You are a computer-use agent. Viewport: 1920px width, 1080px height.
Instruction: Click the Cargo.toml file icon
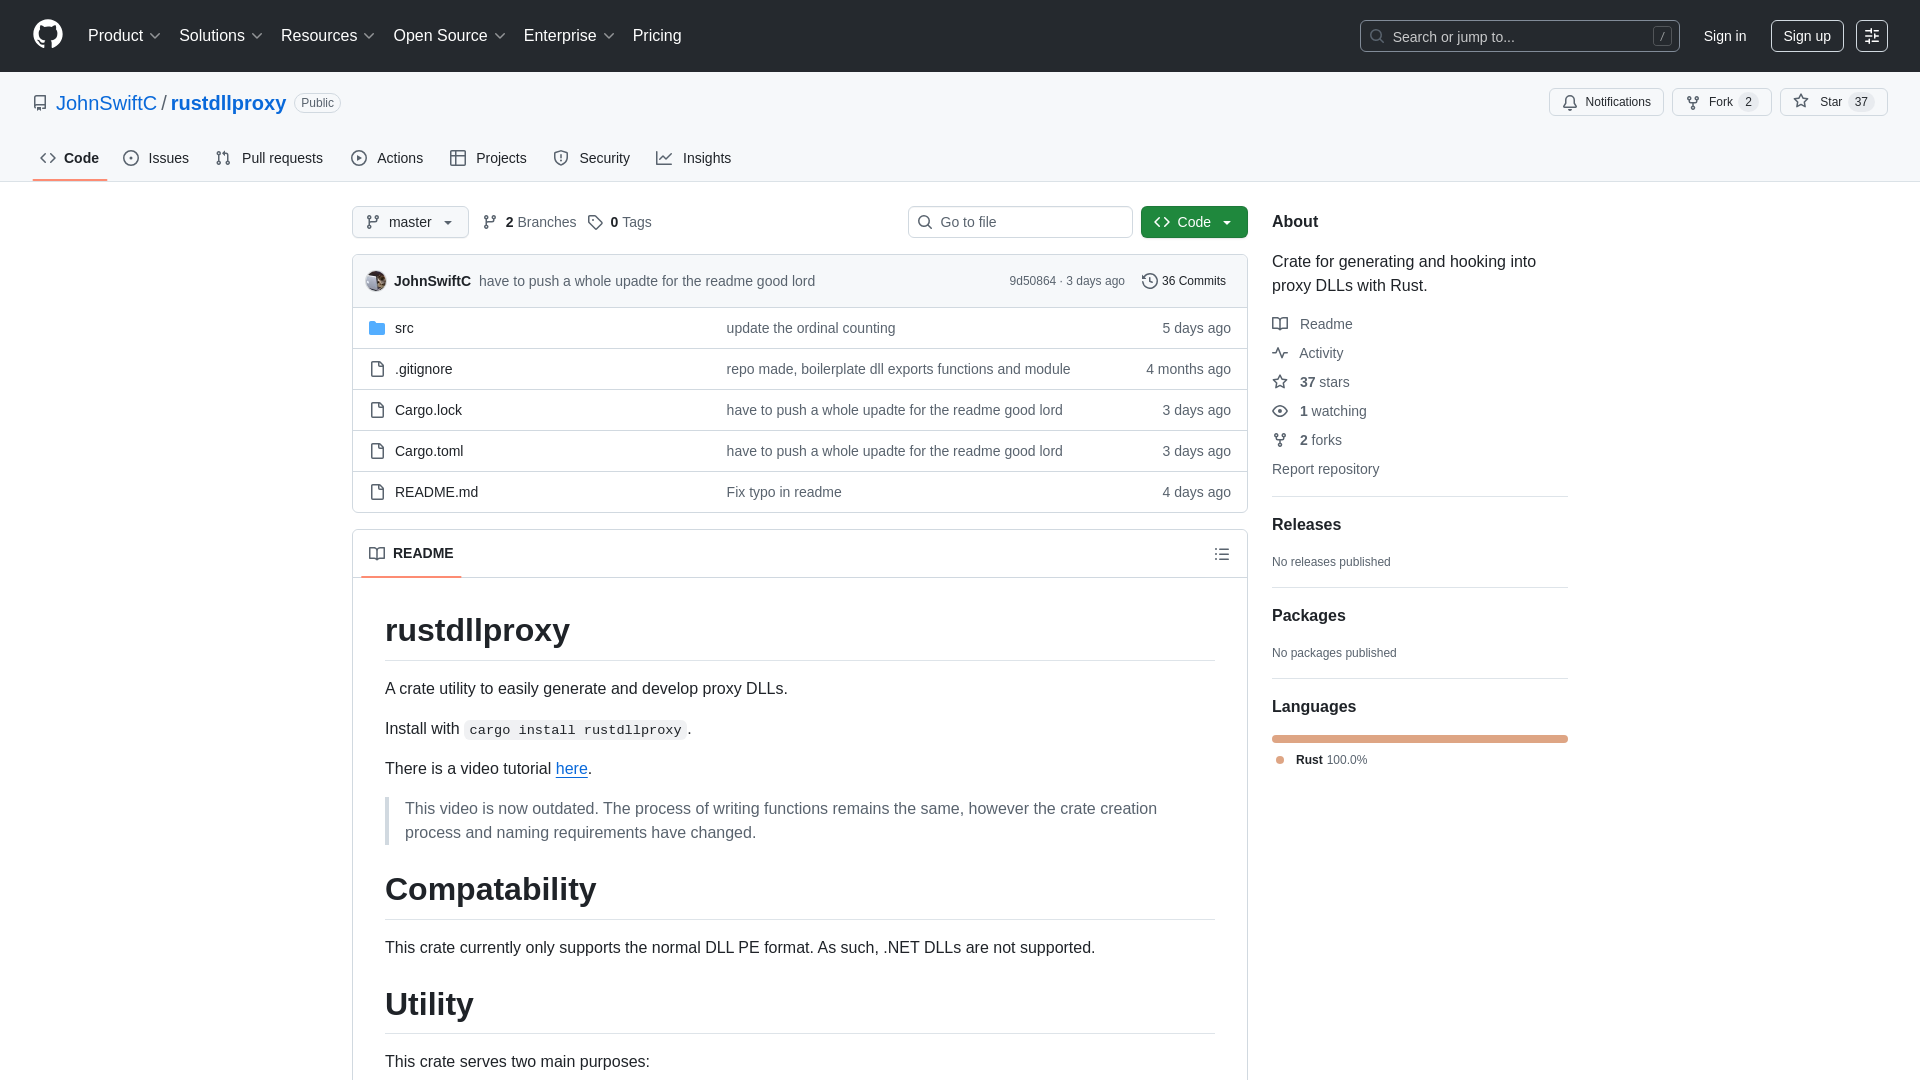click(x=377, y=451)
